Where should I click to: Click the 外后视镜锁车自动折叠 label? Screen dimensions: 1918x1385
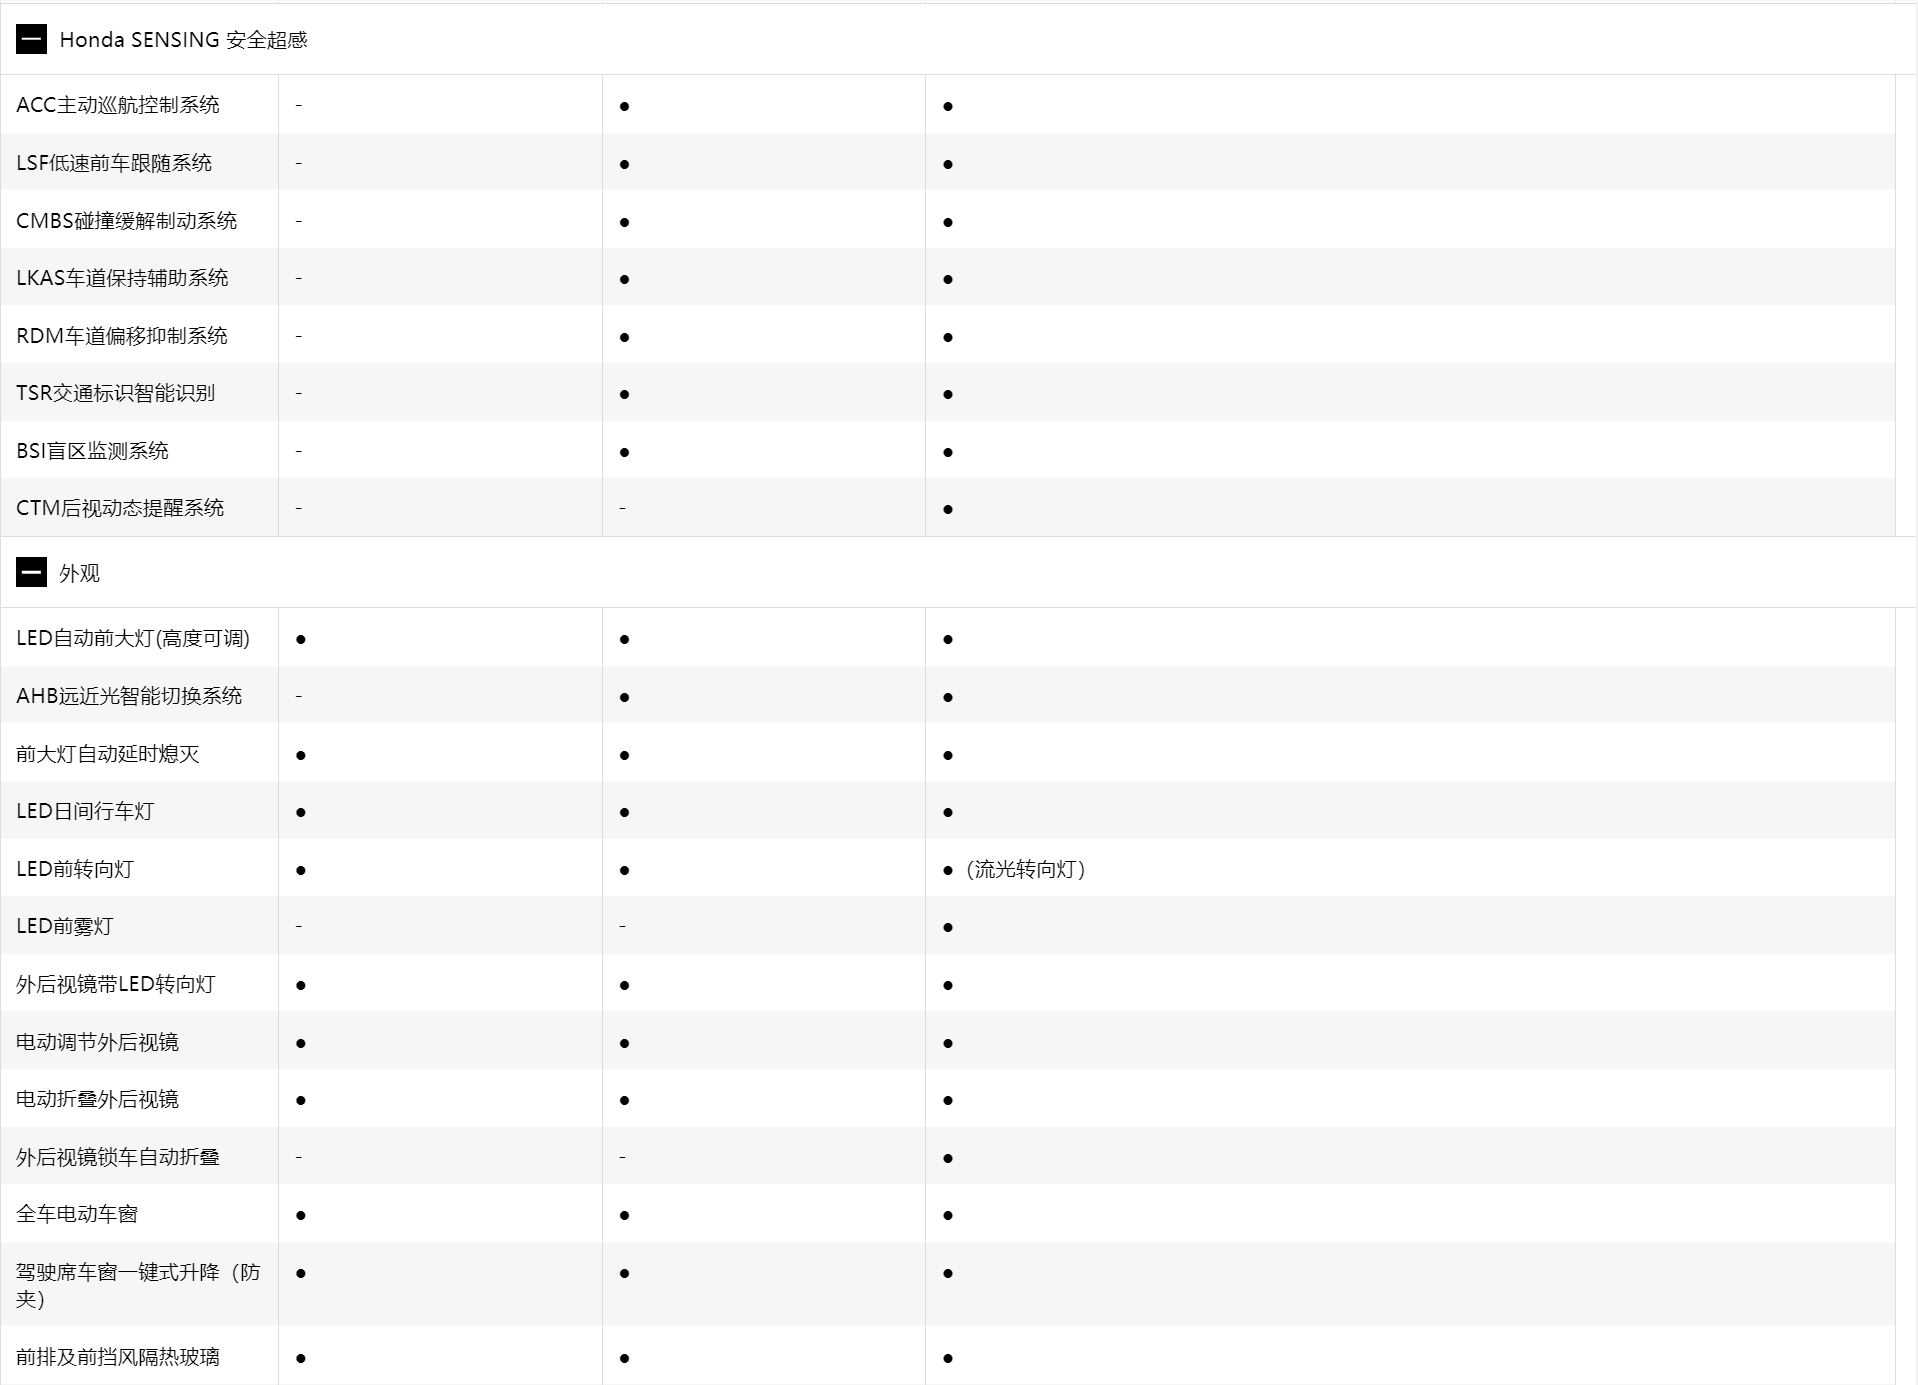coord(118,1157)
